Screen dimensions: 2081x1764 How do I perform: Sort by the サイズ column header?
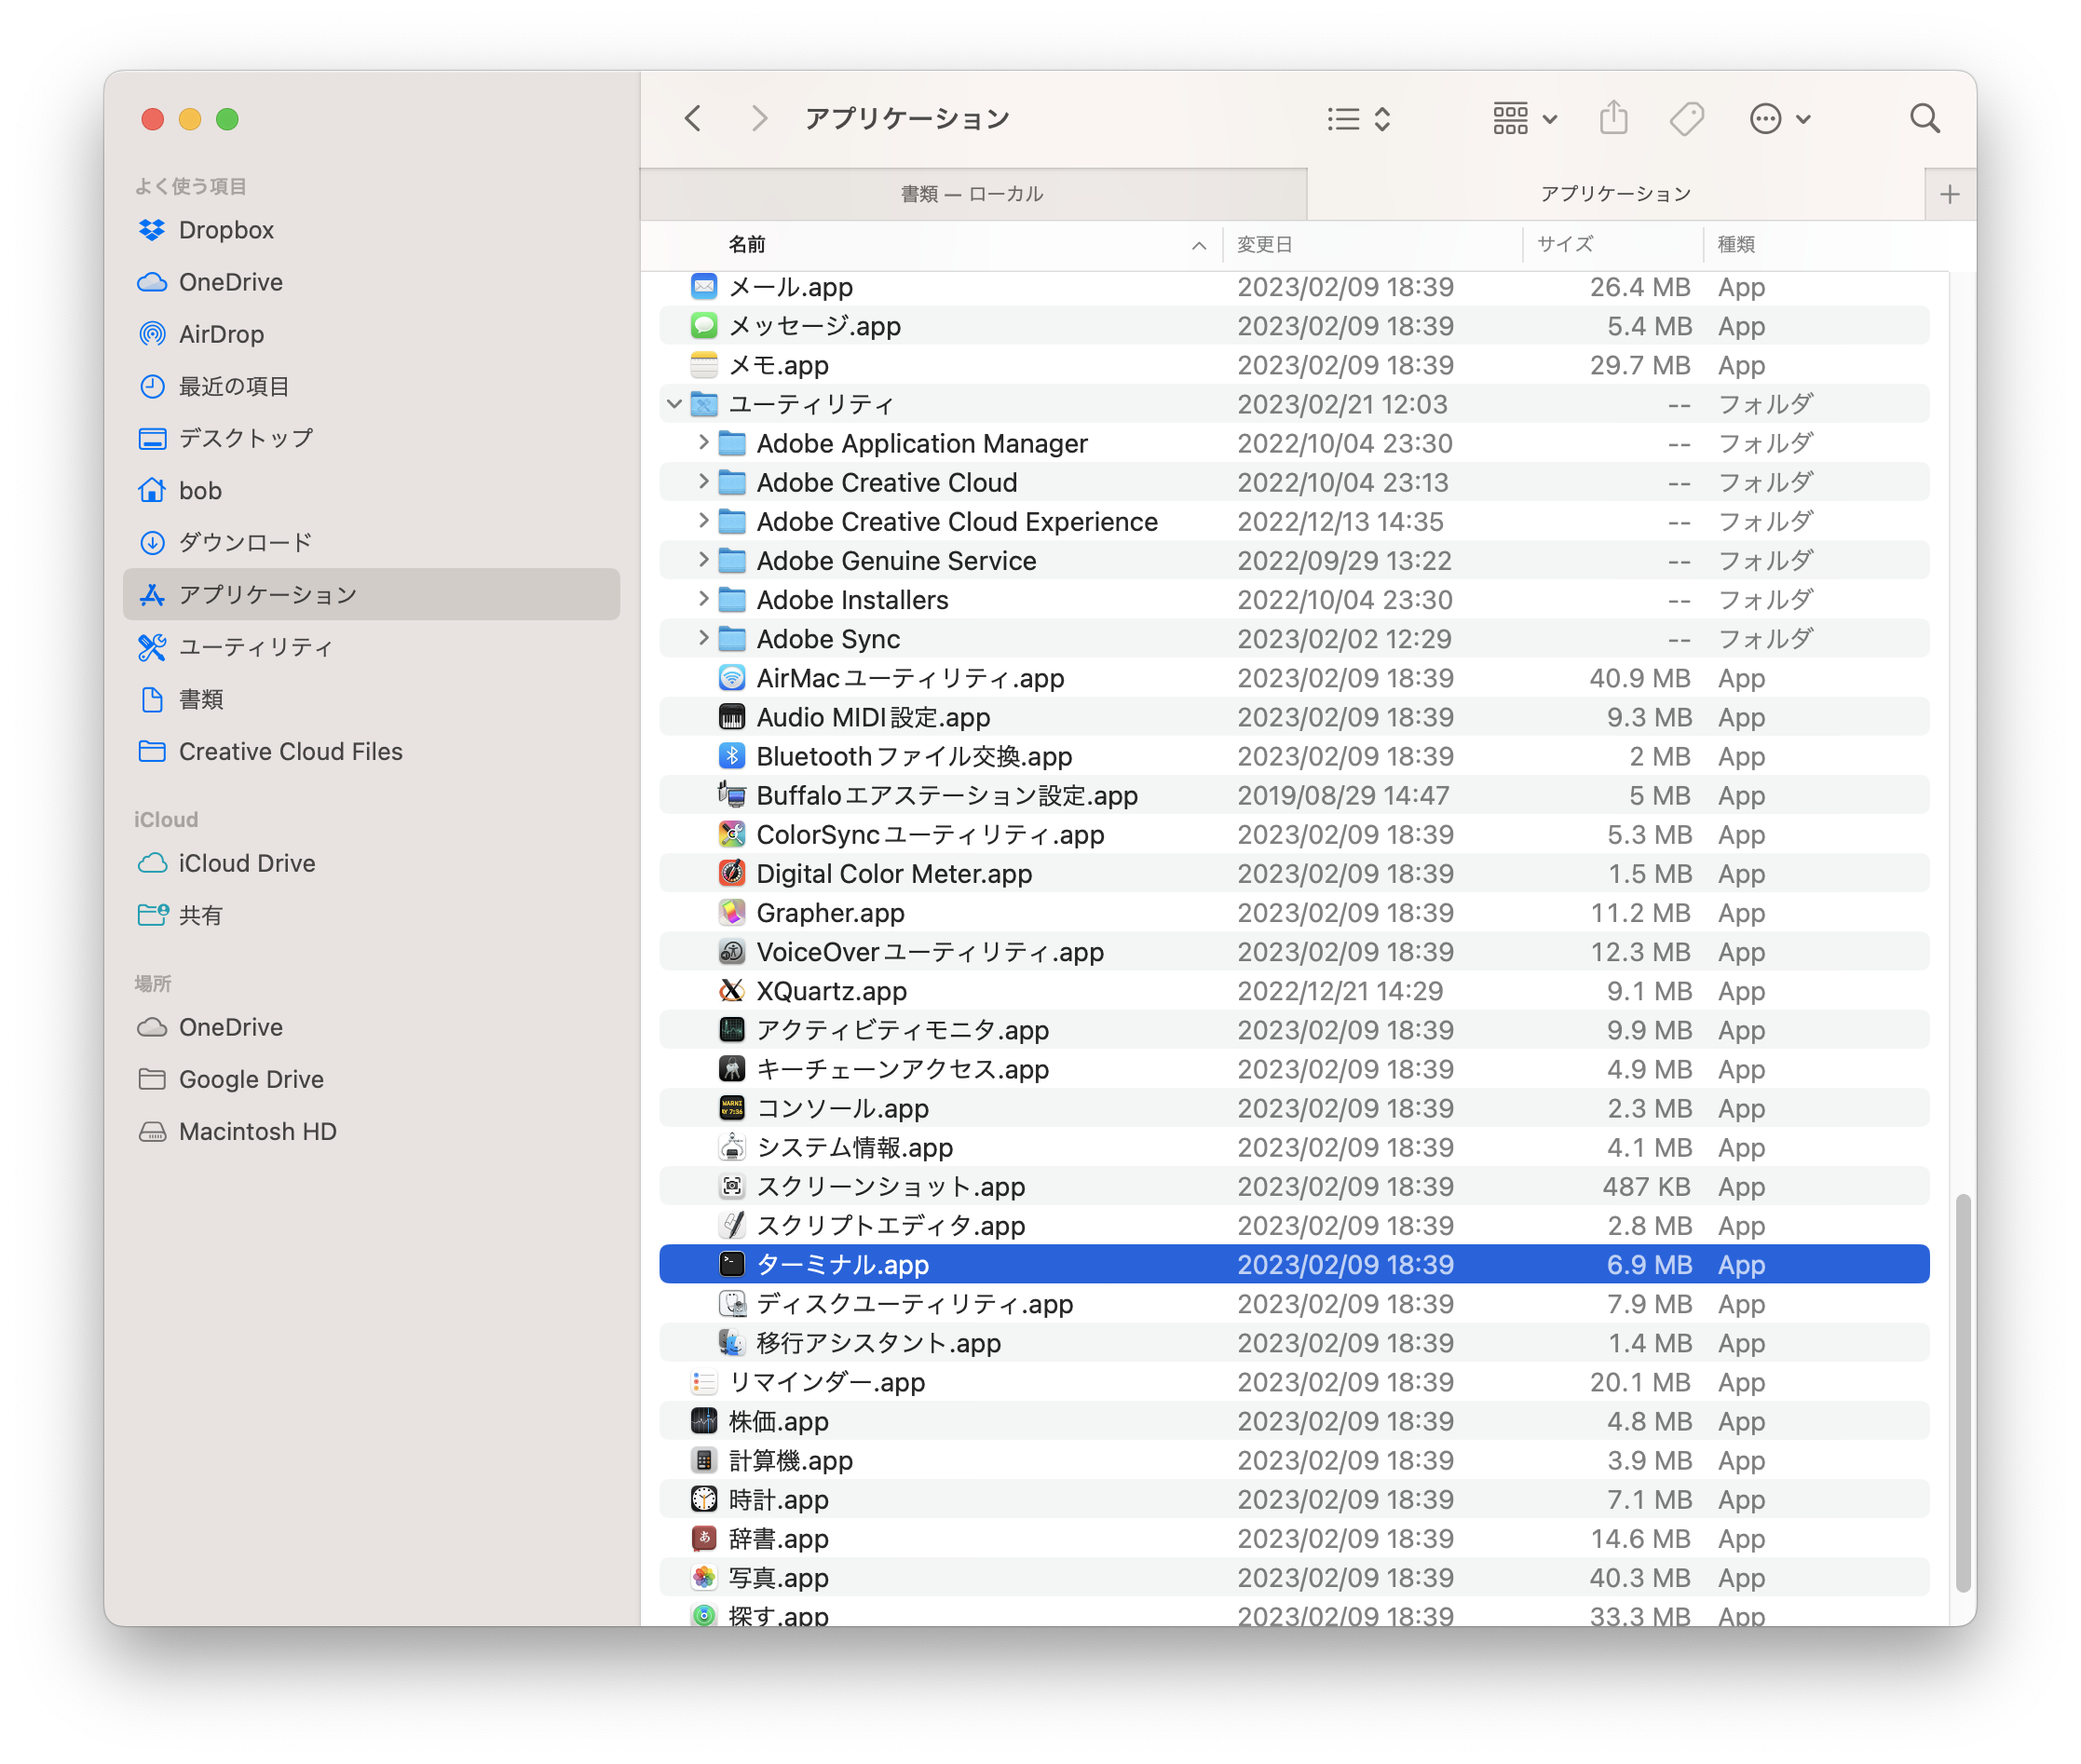tap(1565, 244)
